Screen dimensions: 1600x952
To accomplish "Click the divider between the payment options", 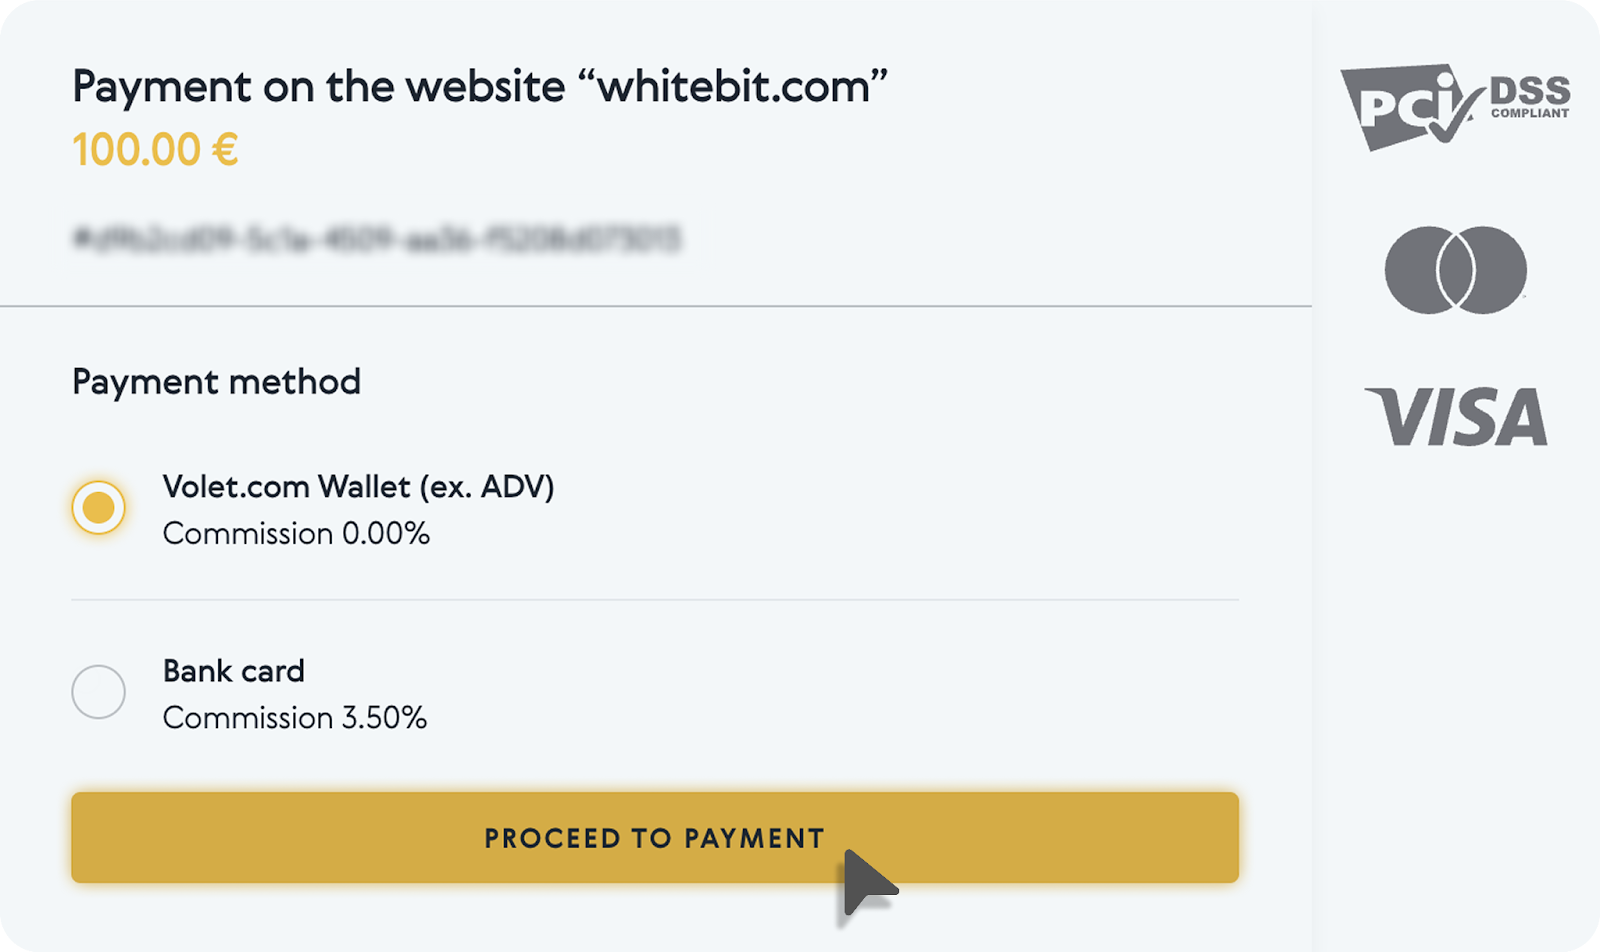I will tap(655, 600).
